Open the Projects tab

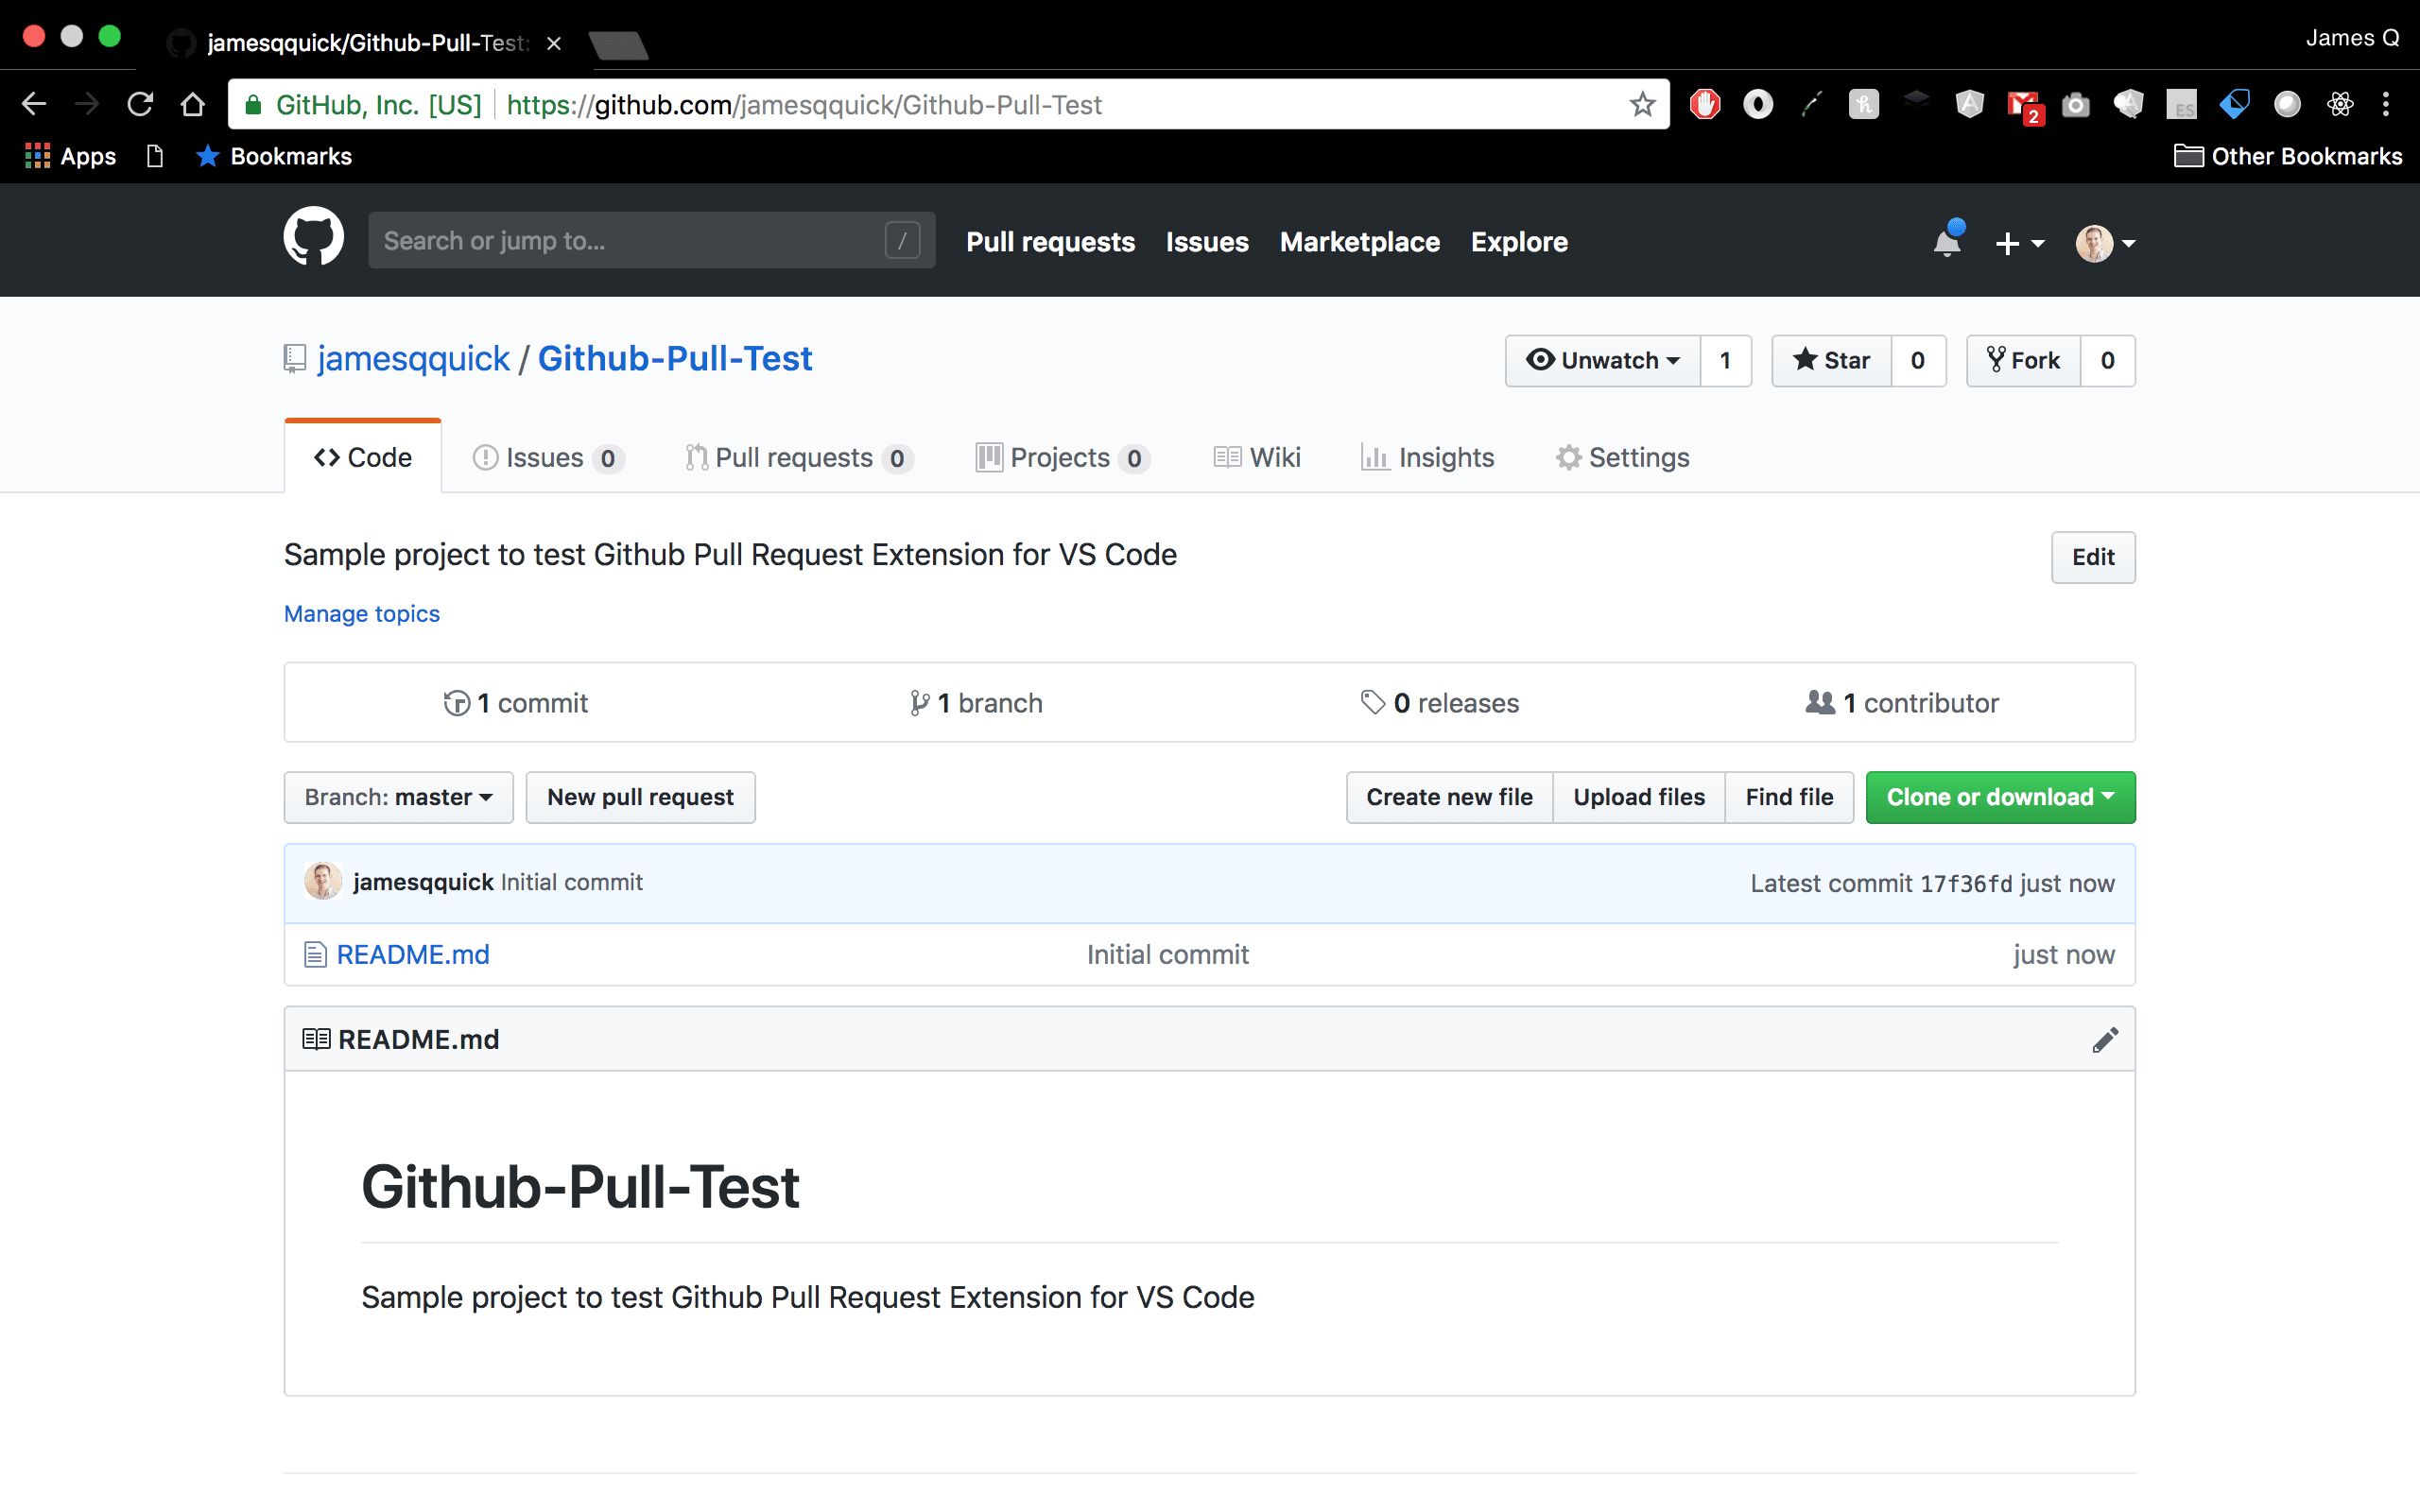tap(1062, 458)
